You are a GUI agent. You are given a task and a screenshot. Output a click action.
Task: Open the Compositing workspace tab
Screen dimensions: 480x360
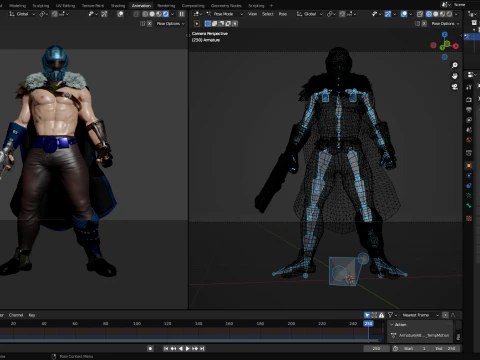coord(193,6)
